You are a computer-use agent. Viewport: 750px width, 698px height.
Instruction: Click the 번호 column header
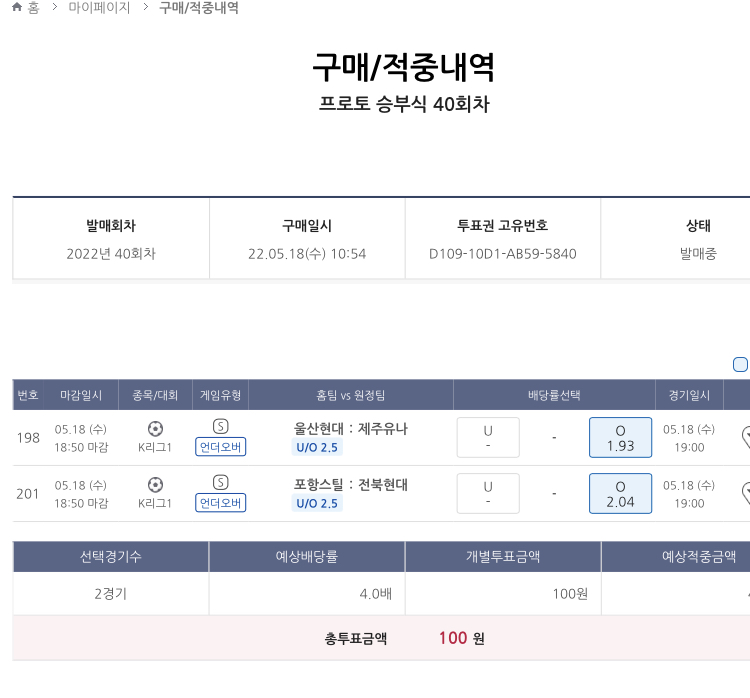(28, 395)
